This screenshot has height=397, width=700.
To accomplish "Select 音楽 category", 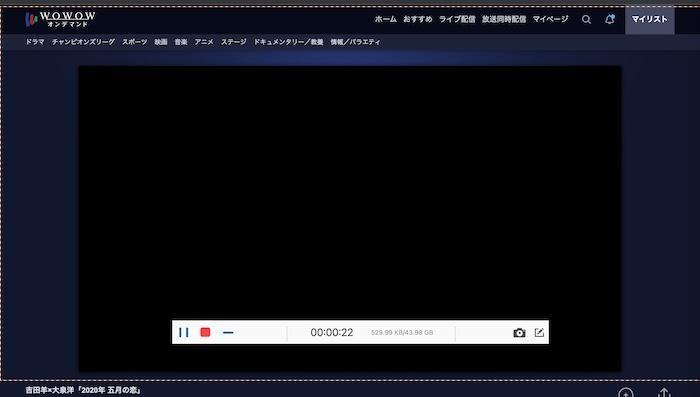I will (181, 42).
